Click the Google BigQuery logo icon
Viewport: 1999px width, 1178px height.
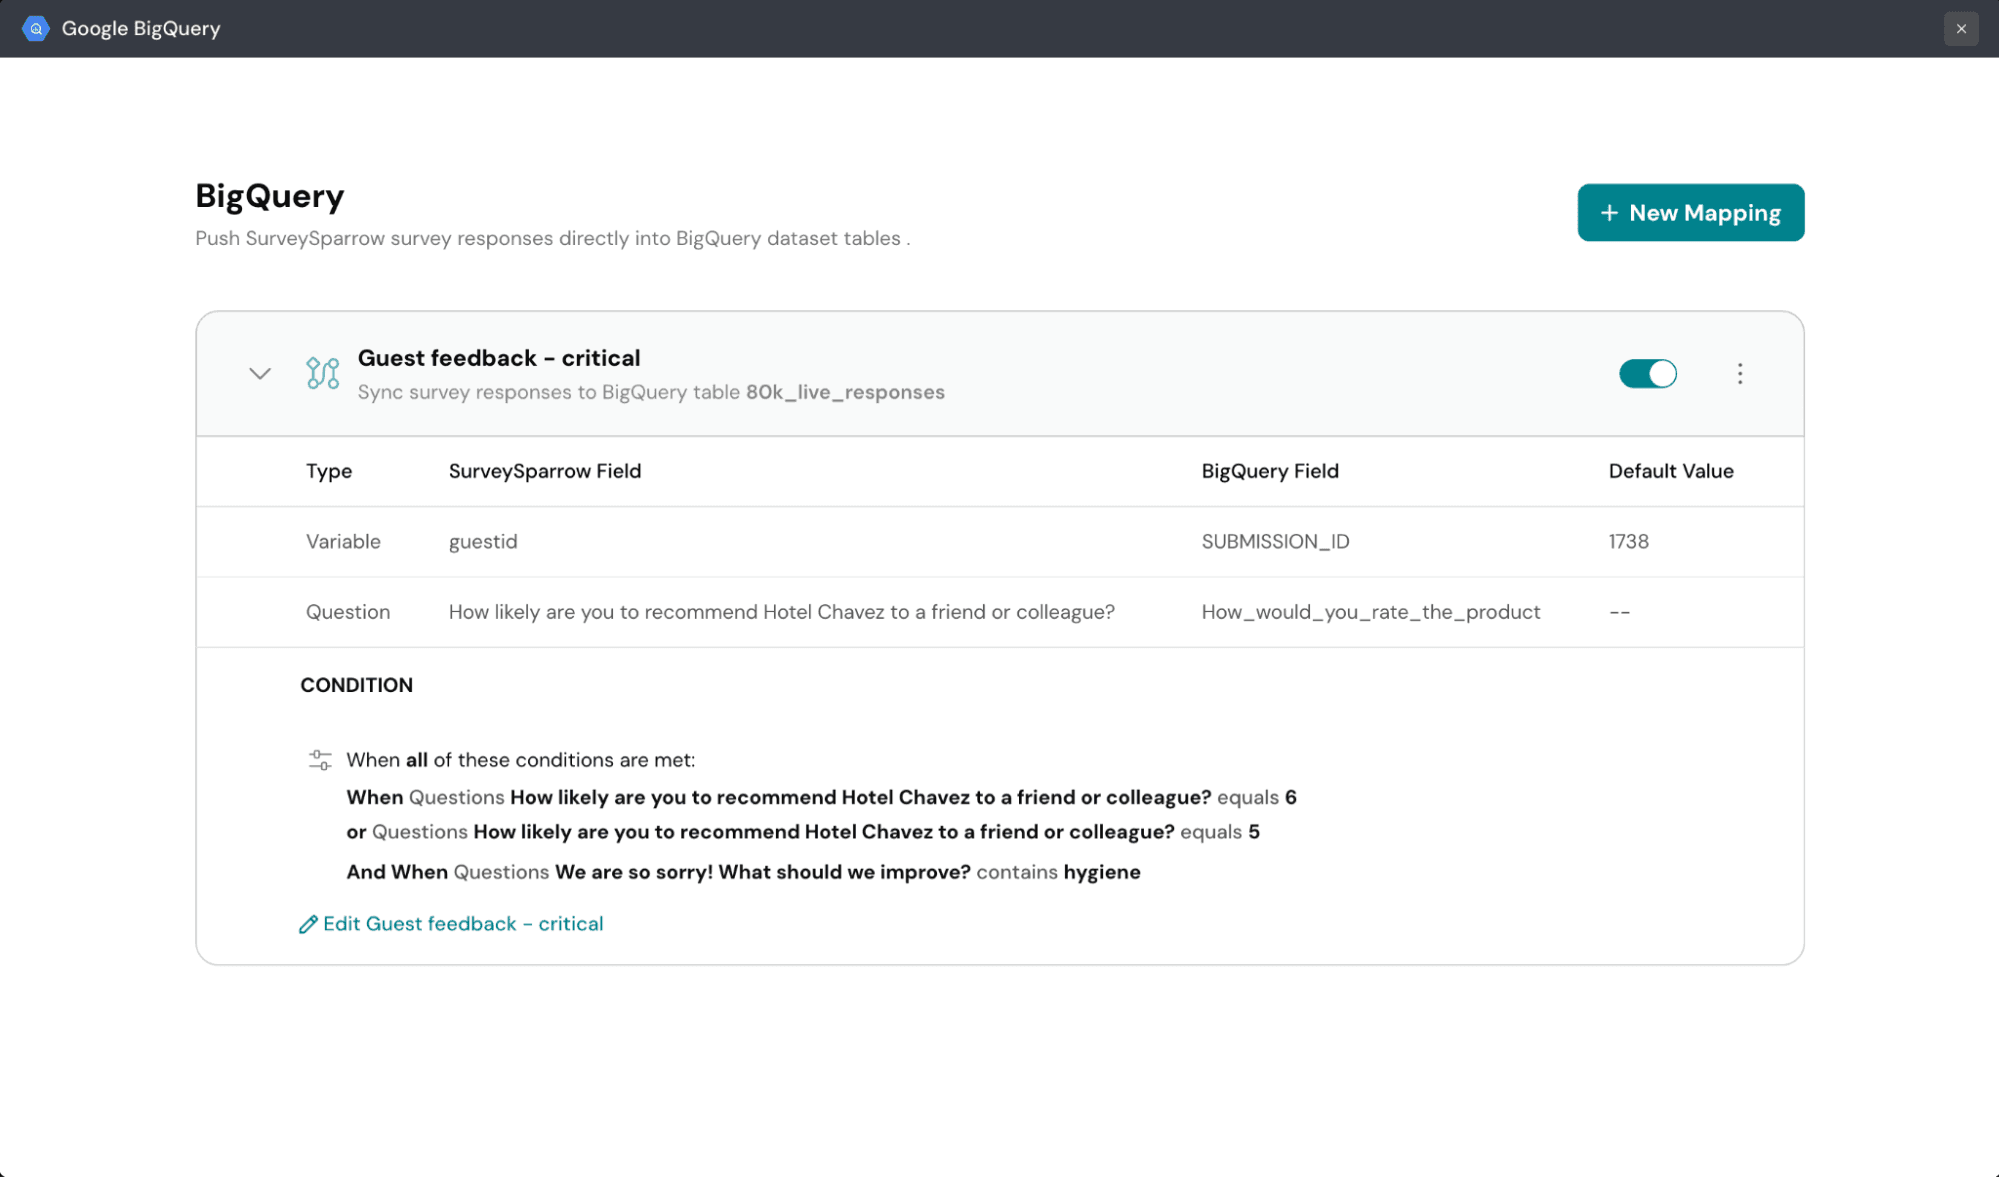(36, 28)
